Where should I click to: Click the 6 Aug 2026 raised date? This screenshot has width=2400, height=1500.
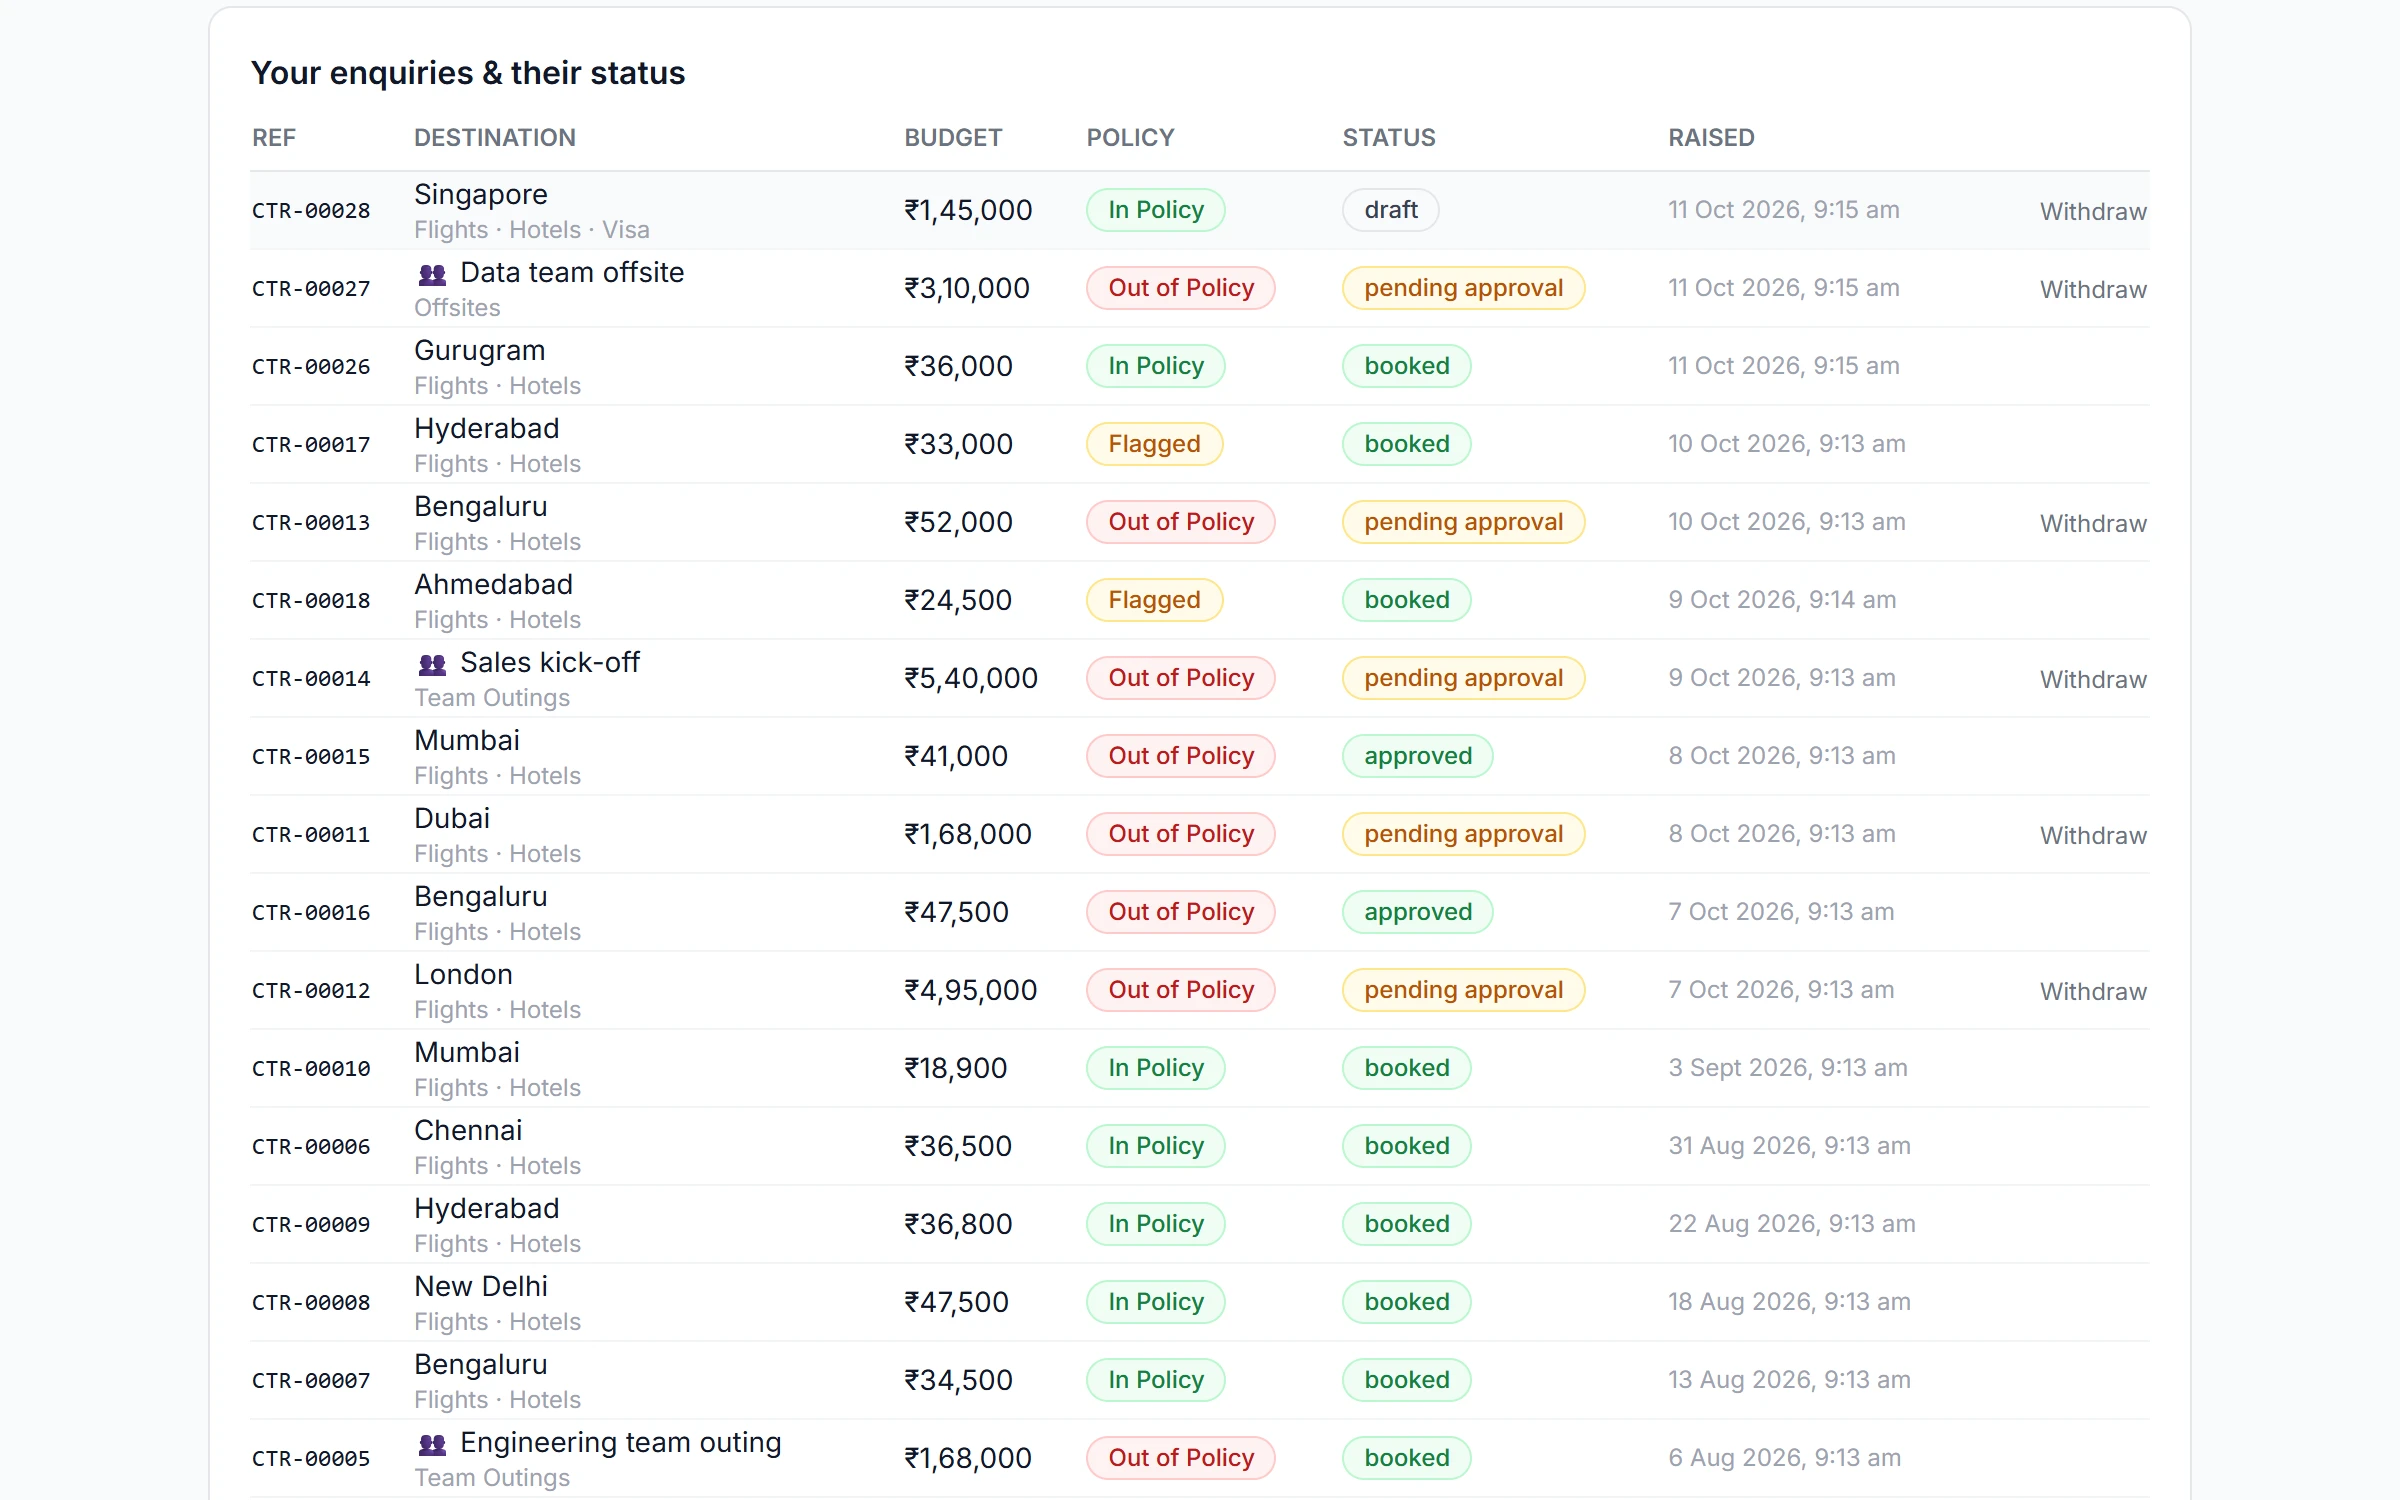(1784, 1458)
